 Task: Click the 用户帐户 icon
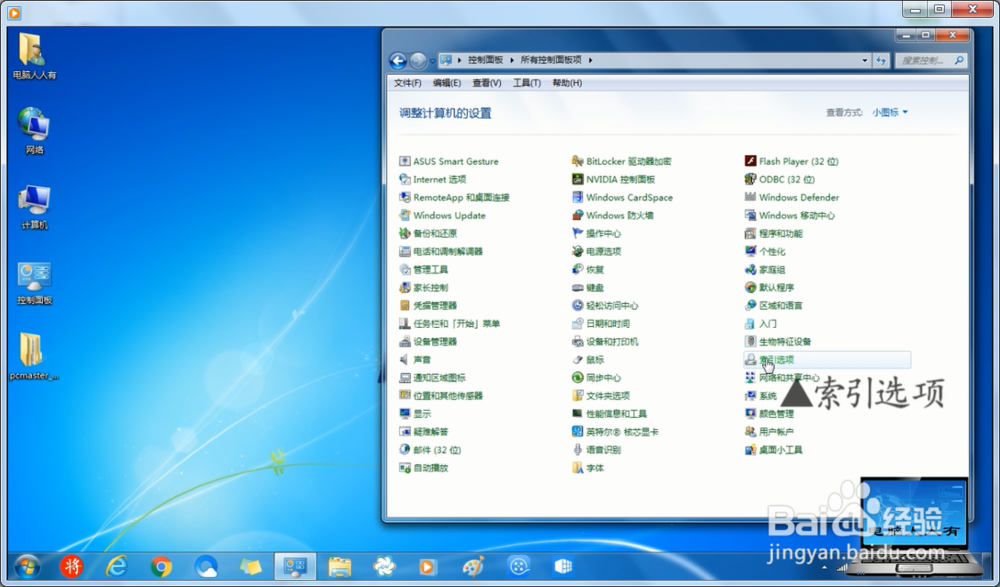750,432
